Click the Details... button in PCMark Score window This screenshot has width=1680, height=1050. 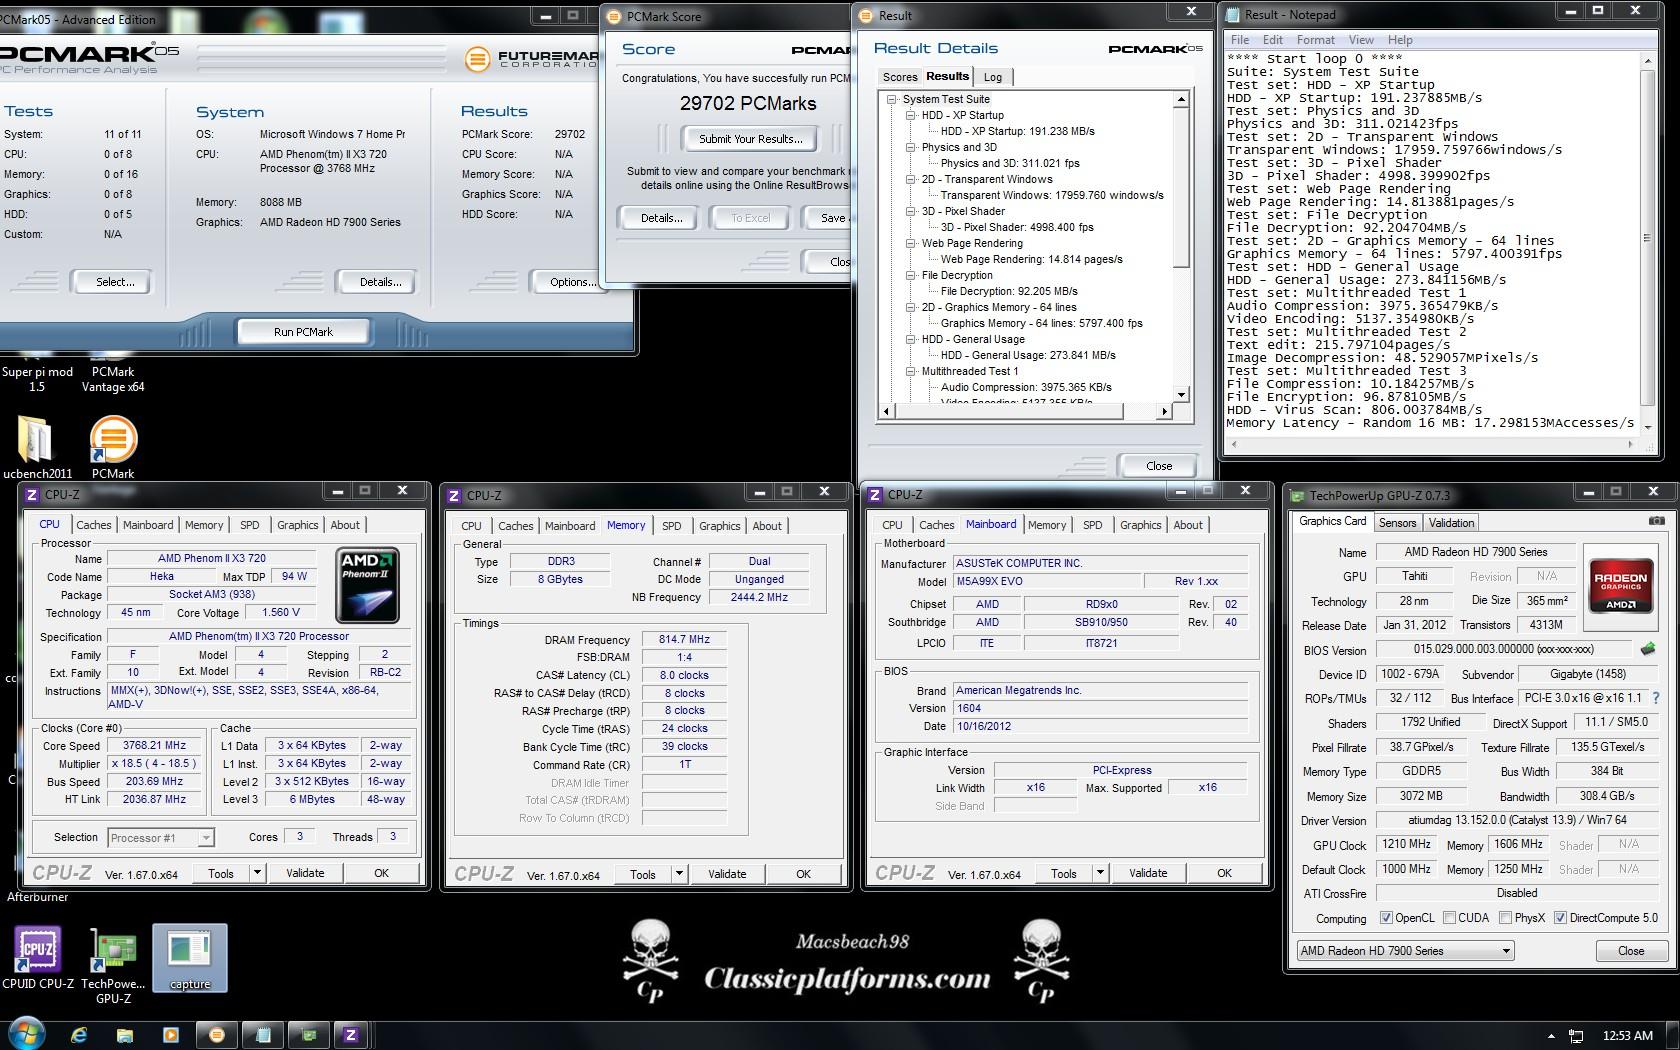point(662,218)
